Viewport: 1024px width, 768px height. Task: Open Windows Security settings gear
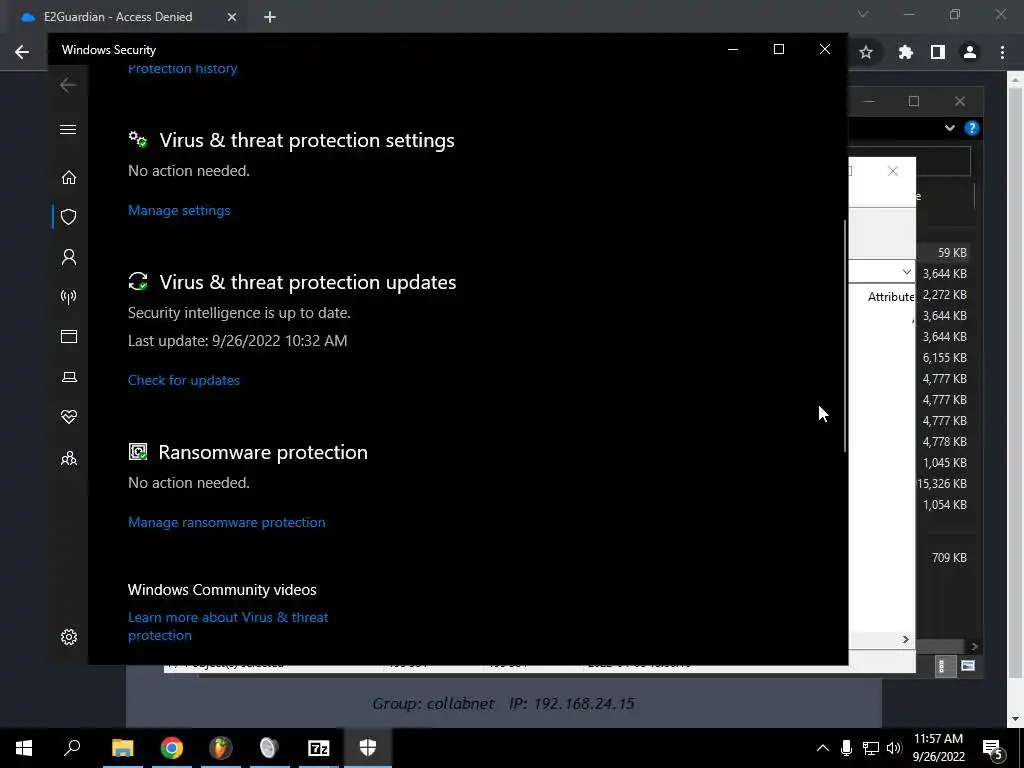(x=69, y=637)
